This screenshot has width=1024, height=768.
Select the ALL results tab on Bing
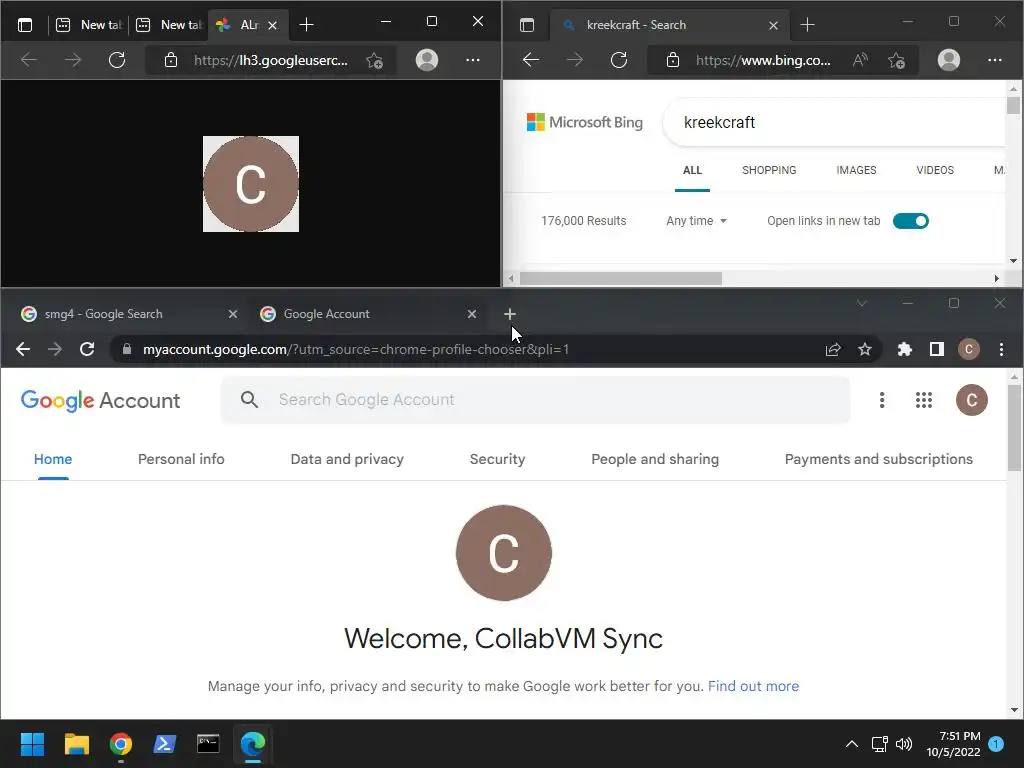(692, 170)
